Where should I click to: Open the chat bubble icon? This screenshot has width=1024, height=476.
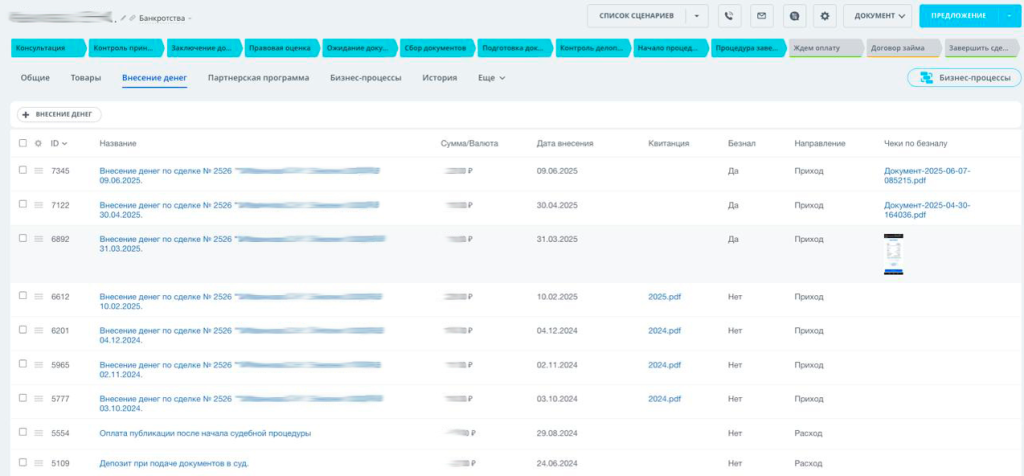pos(793,16)
